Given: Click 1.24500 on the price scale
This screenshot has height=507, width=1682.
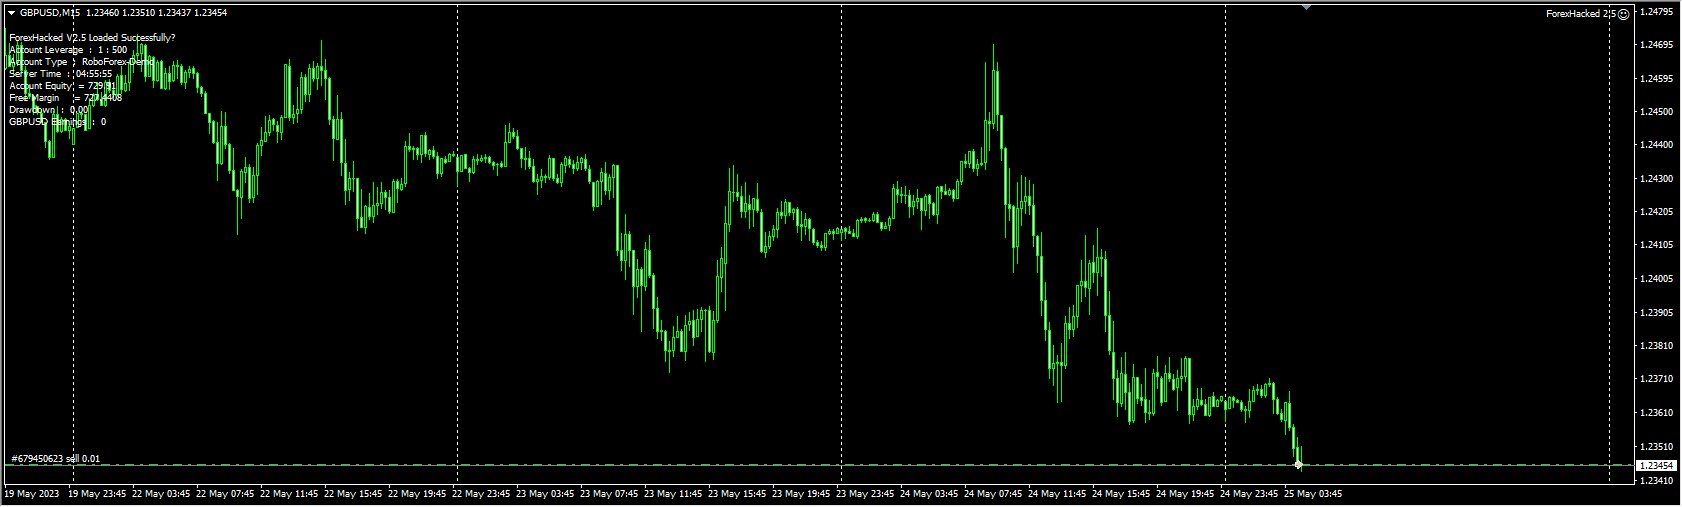Looking at the screenshot, I should (1657, 112).
